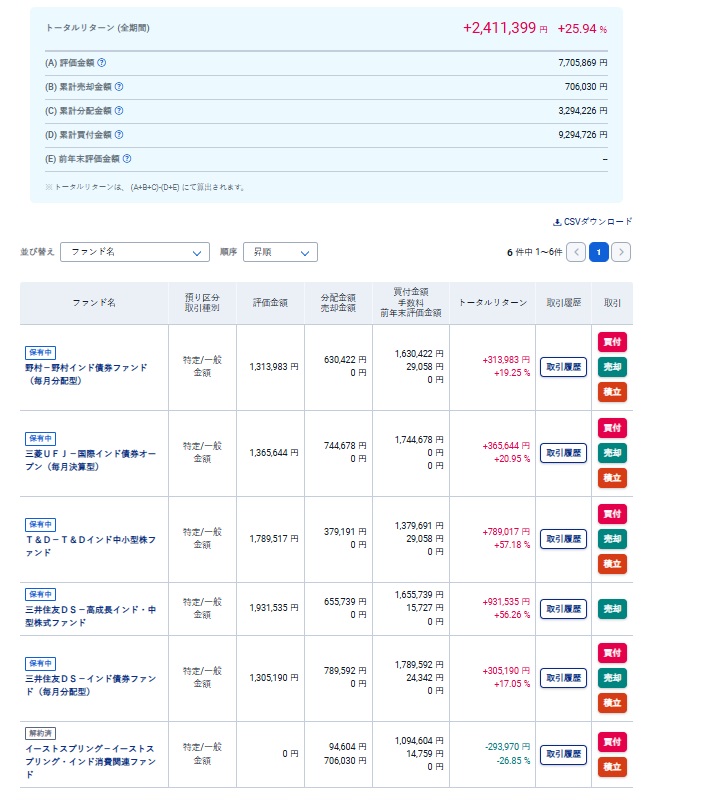Image resolution: width=704 pixels, height=807 pixels.
Task: Go to previous page with left arrow
Action: coord(576,252)
